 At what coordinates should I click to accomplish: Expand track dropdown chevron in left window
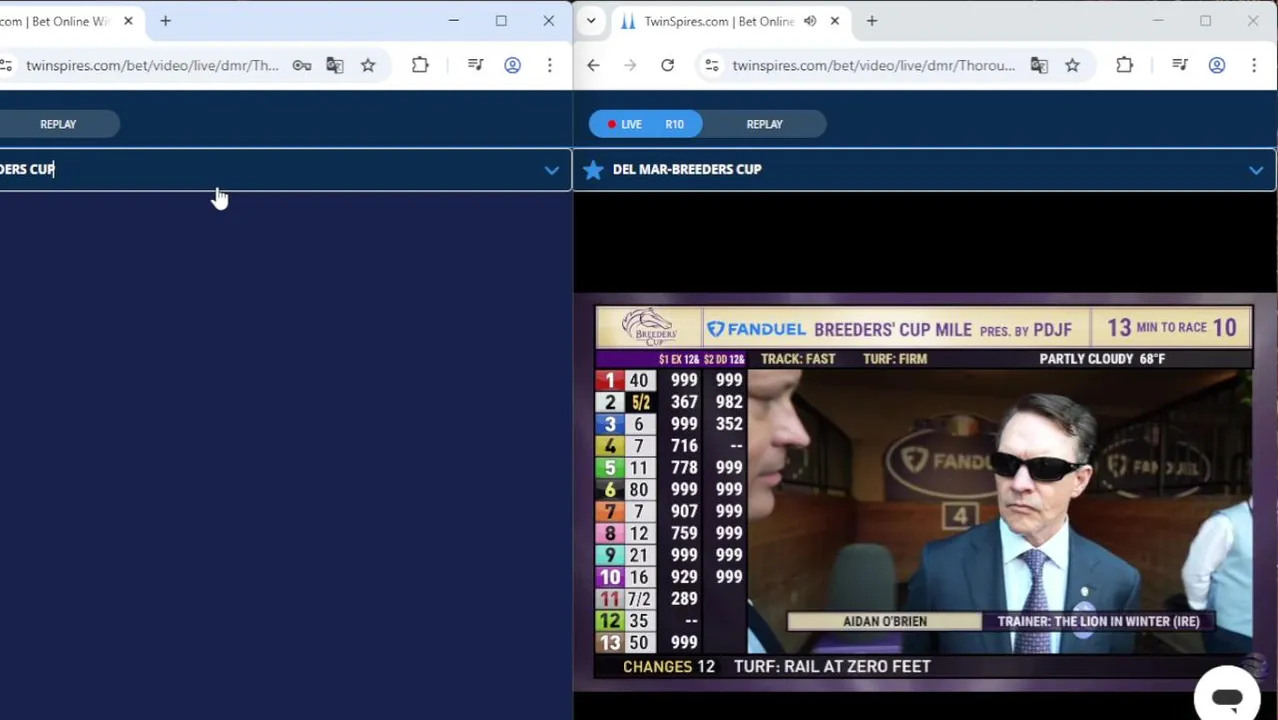[x=551, y=170]
